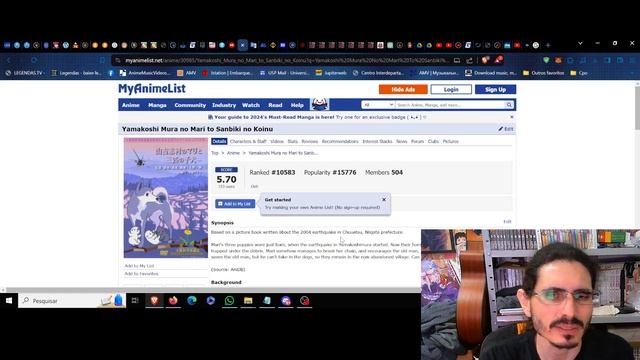
Task: Switch to the Stats tab
Action: (292, 141)
